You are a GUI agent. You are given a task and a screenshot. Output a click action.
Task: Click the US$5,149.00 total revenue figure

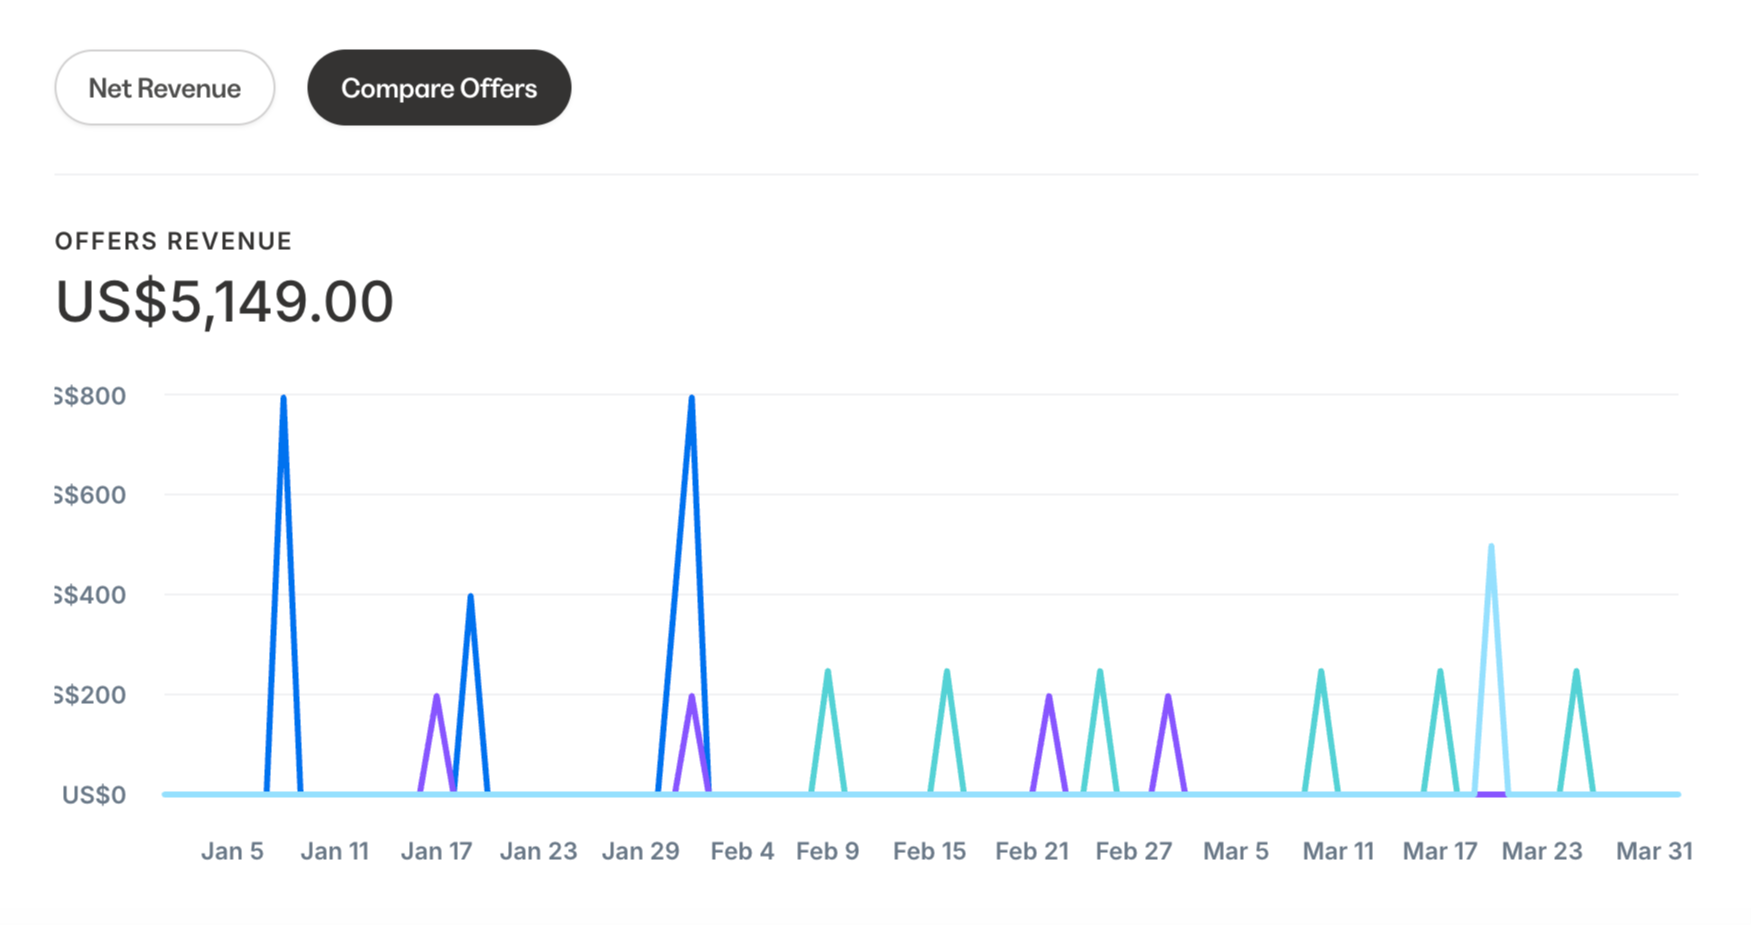(224, 301)
